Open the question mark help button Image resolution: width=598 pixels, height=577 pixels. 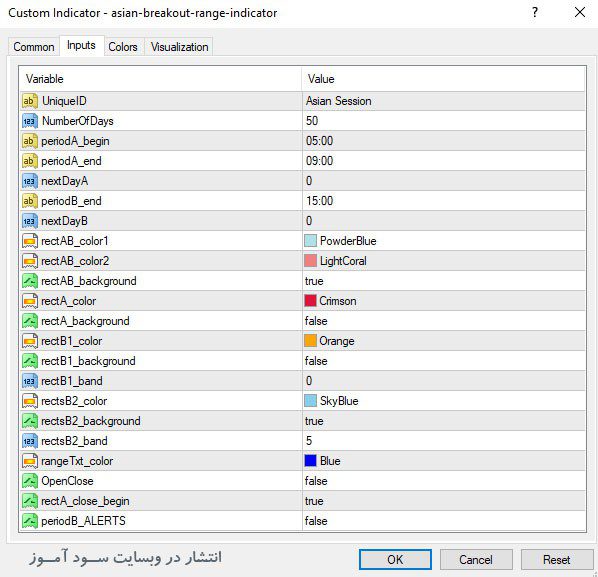(x=535, y=13)
